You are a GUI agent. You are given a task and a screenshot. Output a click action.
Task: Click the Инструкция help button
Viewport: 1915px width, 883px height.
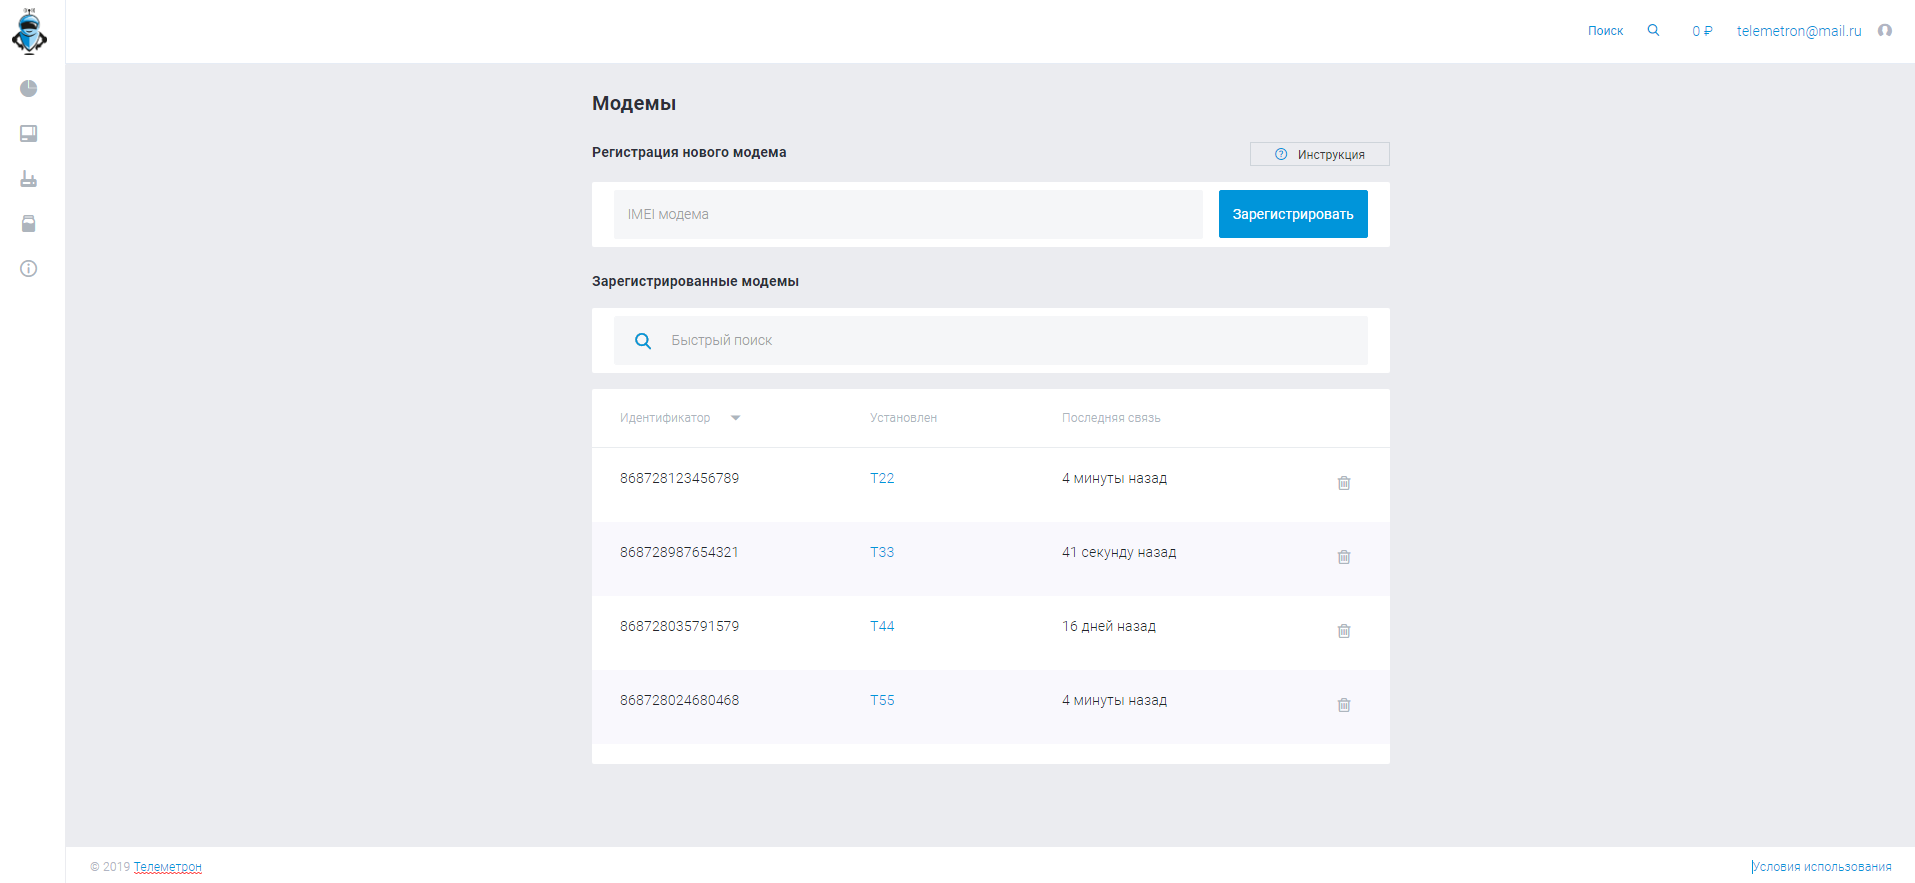[x=1319, y=154]
